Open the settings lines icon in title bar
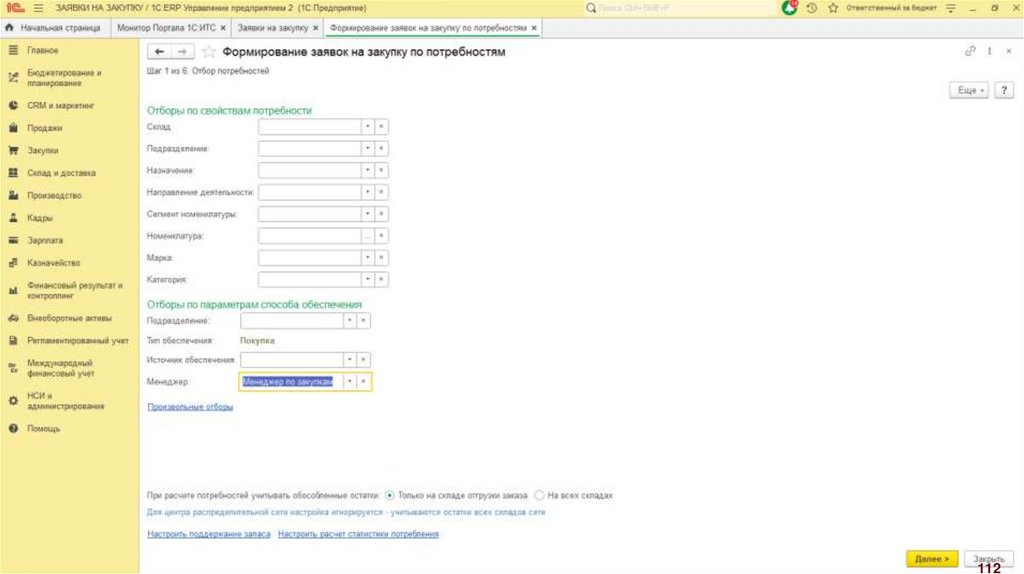This screenshot has height=574, width=1024. (951, 8)
